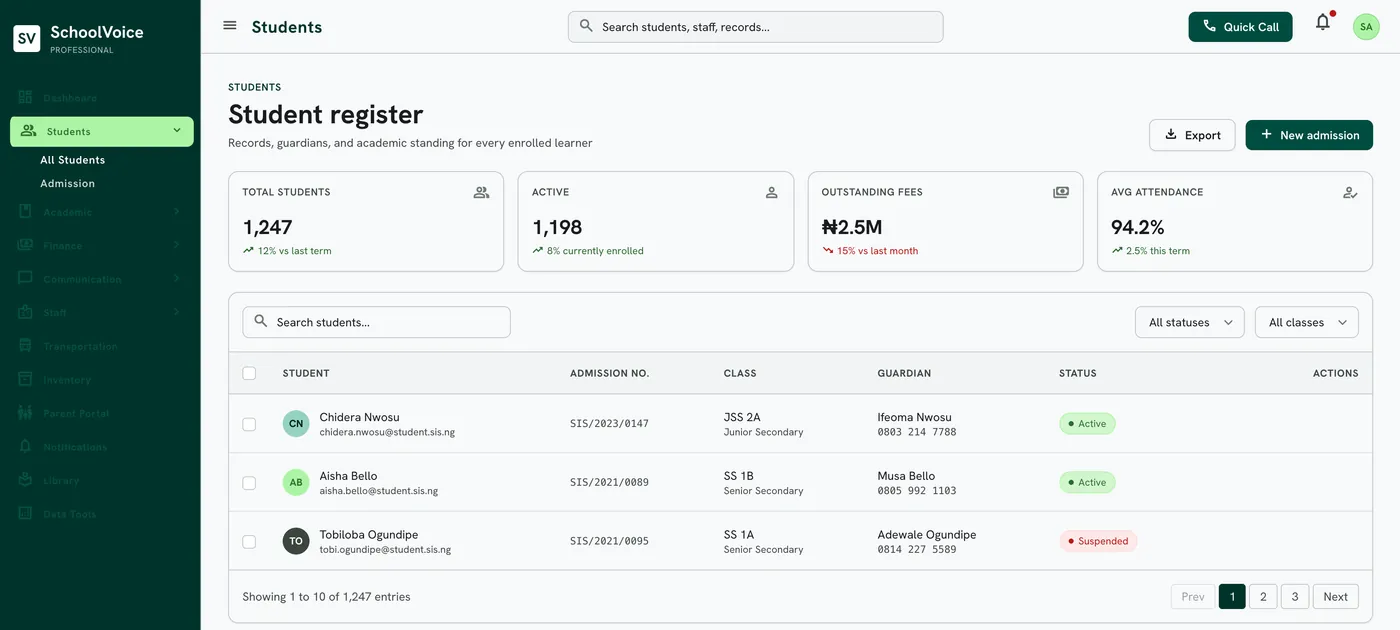Click the Outstanding Fees money icon

(1061, 192)
